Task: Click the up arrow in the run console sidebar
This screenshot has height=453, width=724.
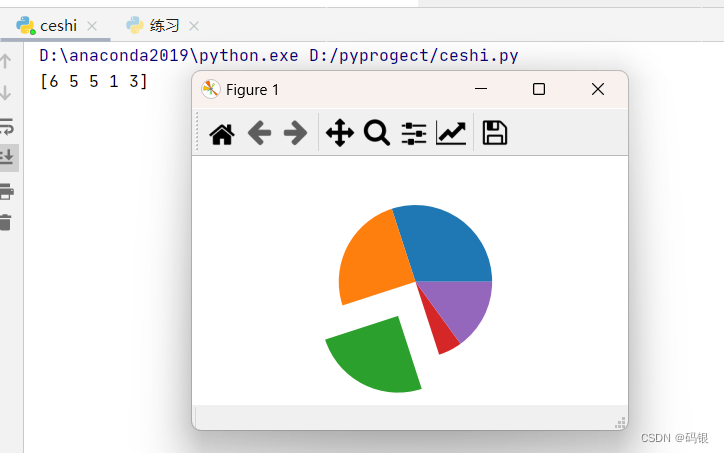Action: tap(6, 61)
